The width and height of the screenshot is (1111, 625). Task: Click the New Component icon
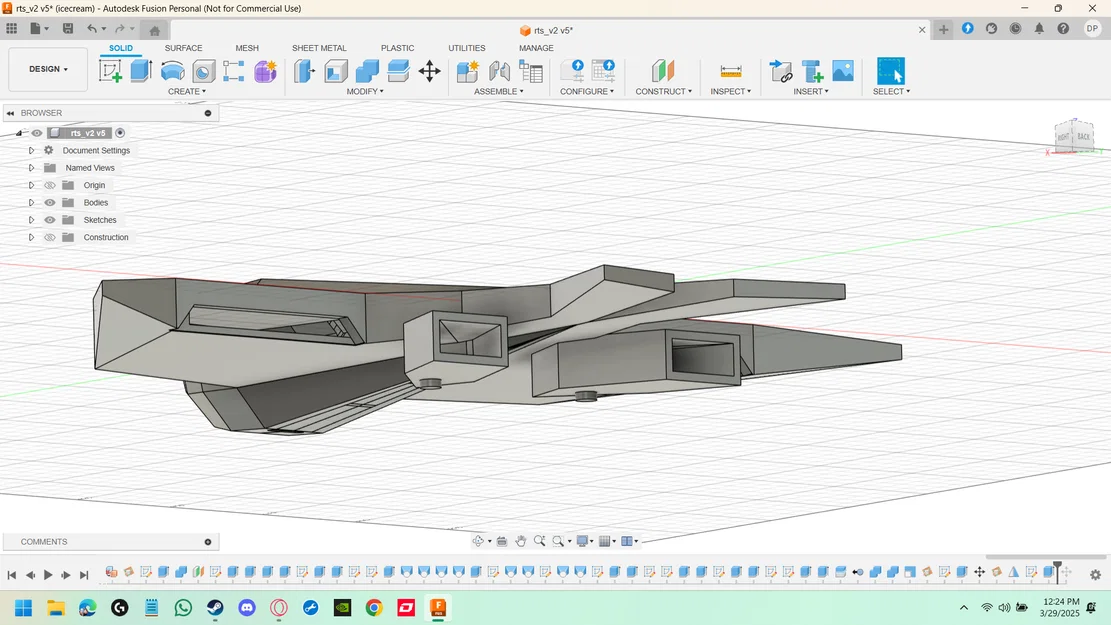pyautogui.click(x=468, y=71)
